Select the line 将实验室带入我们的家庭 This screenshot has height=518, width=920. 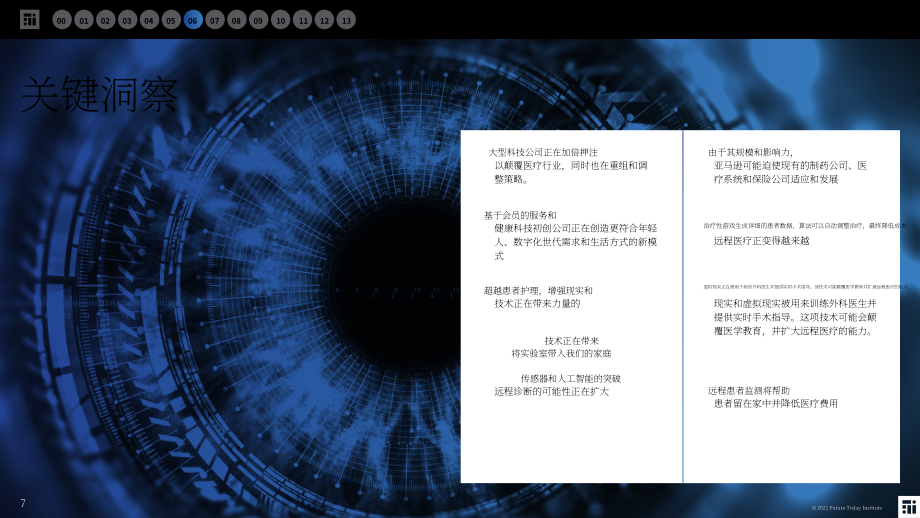tap(561, 353)
